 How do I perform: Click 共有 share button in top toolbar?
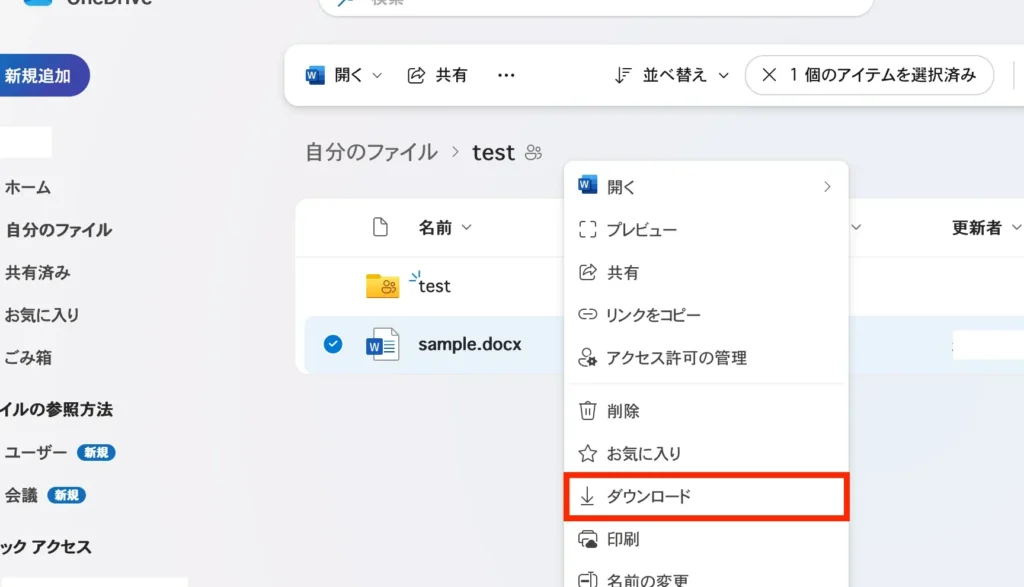tap(438, 75)
